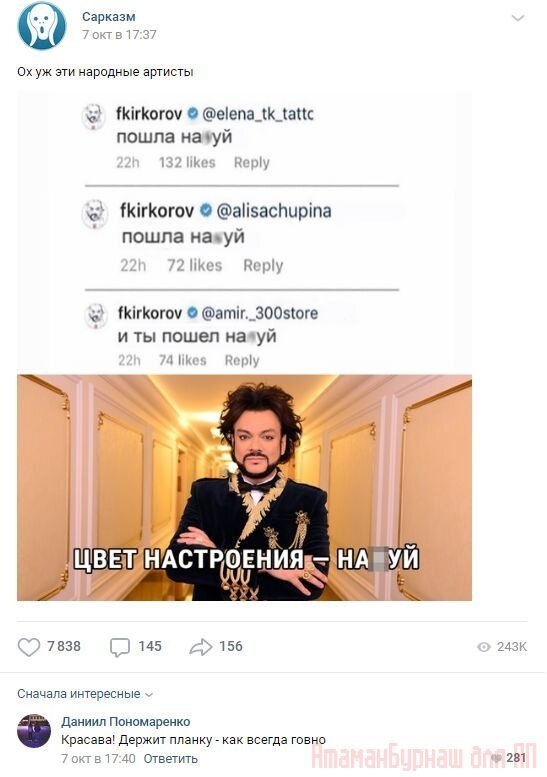Open Даниил Пономаренко's profile avatar
Image resolution: width=547 pixels, height=777 pixels.
click(x=34, y=731)
